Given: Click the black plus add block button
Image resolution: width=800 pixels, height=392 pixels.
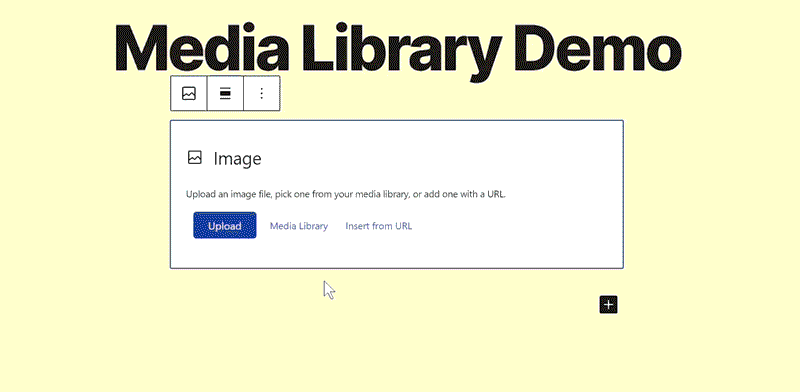Looking at the screenshot, I should [x=608, y=305].
